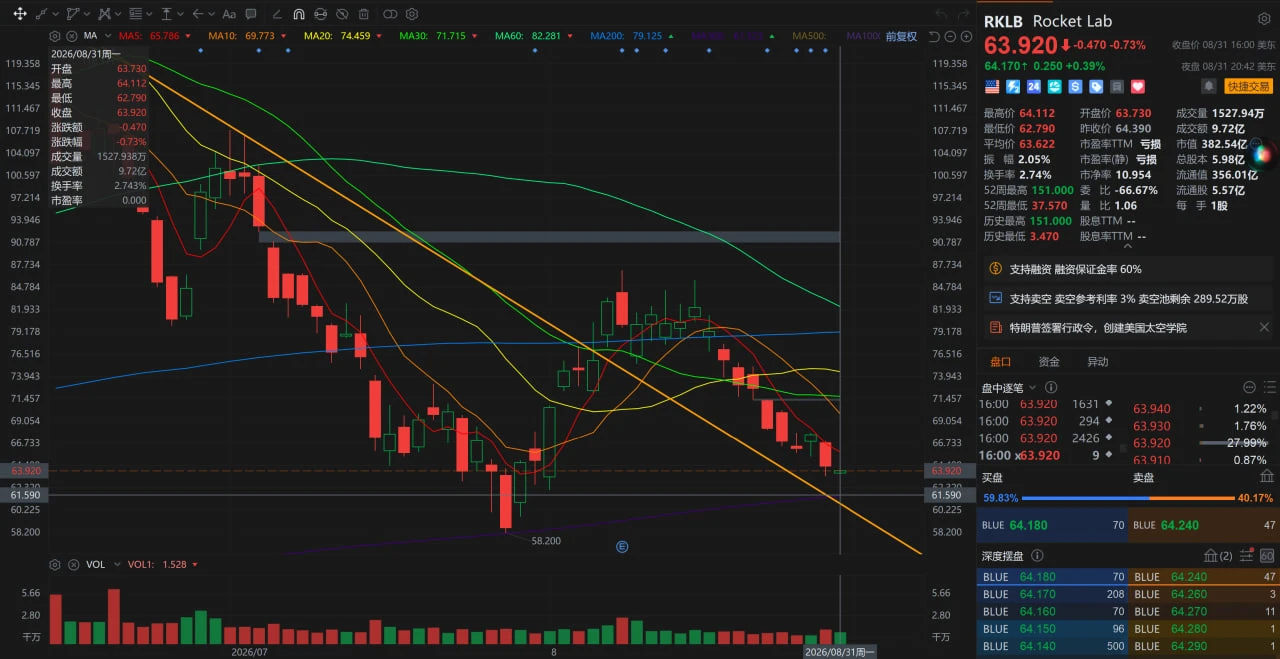The height and width of the screenshot is (659, 1280).
Task: Select the arrow annotation tool
Action: pos(198,14)
